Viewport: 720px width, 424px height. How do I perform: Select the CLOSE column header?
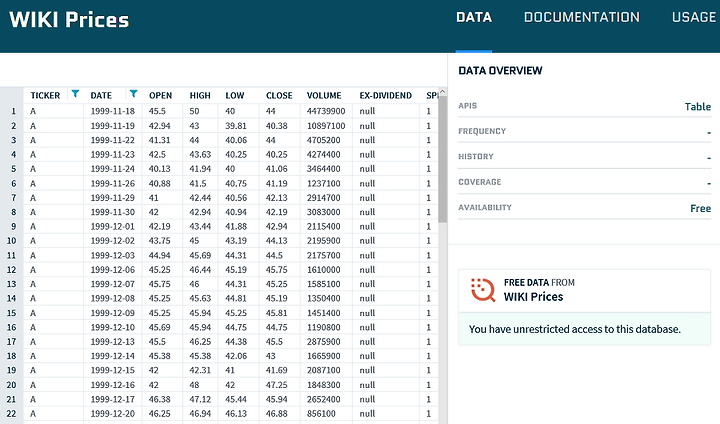pos(279,96)
